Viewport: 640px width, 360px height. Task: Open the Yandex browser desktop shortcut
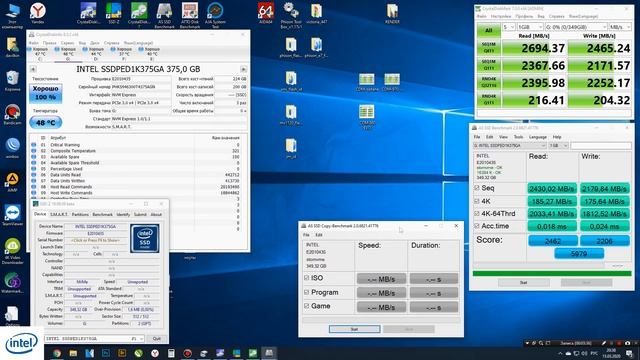(x=38, y=13)
